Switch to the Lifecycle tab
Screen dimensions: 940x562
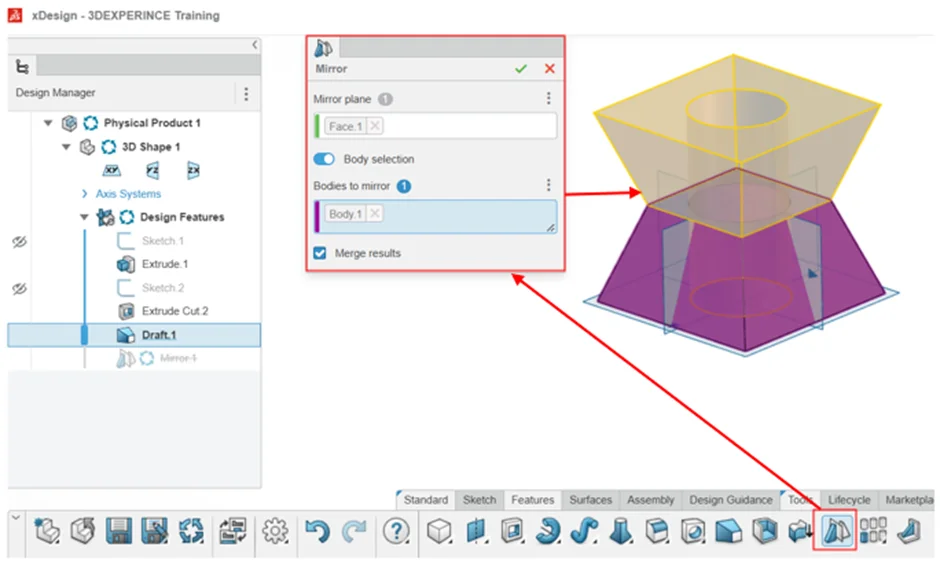tap(849, 500)
